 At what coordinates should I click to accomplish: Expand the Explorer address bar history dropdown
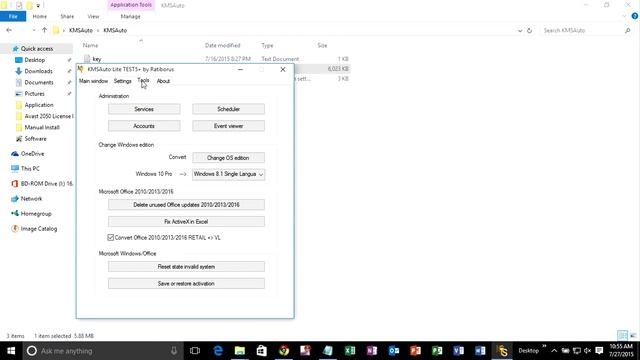[x=520, y=31]
